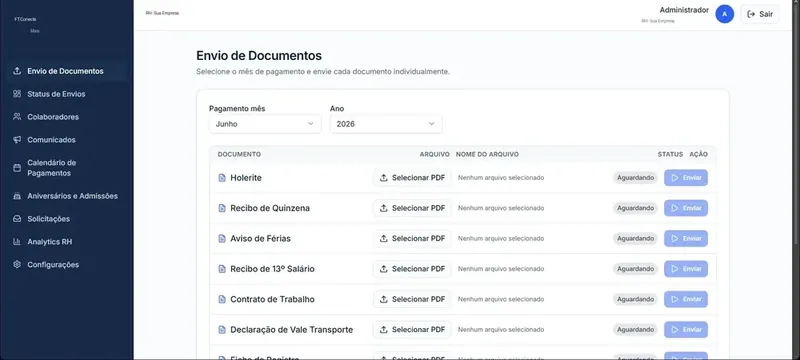Select PDF for Contrato de Trabalho
Image resolution: width=800 pixels, height=360 pixels.
(412, 299)
